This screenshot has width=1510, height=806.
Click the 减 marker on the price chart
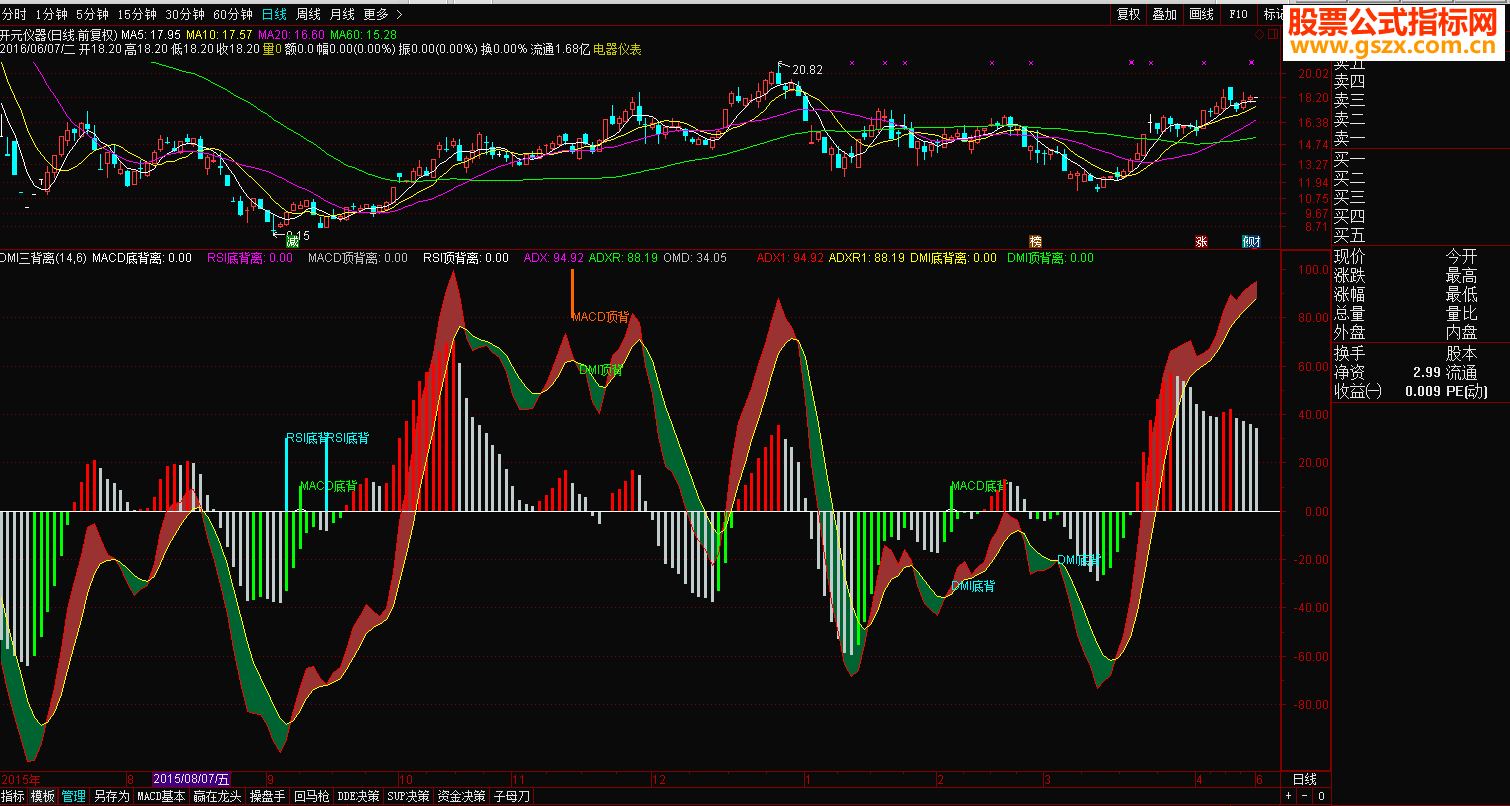[x=293, y=240]
